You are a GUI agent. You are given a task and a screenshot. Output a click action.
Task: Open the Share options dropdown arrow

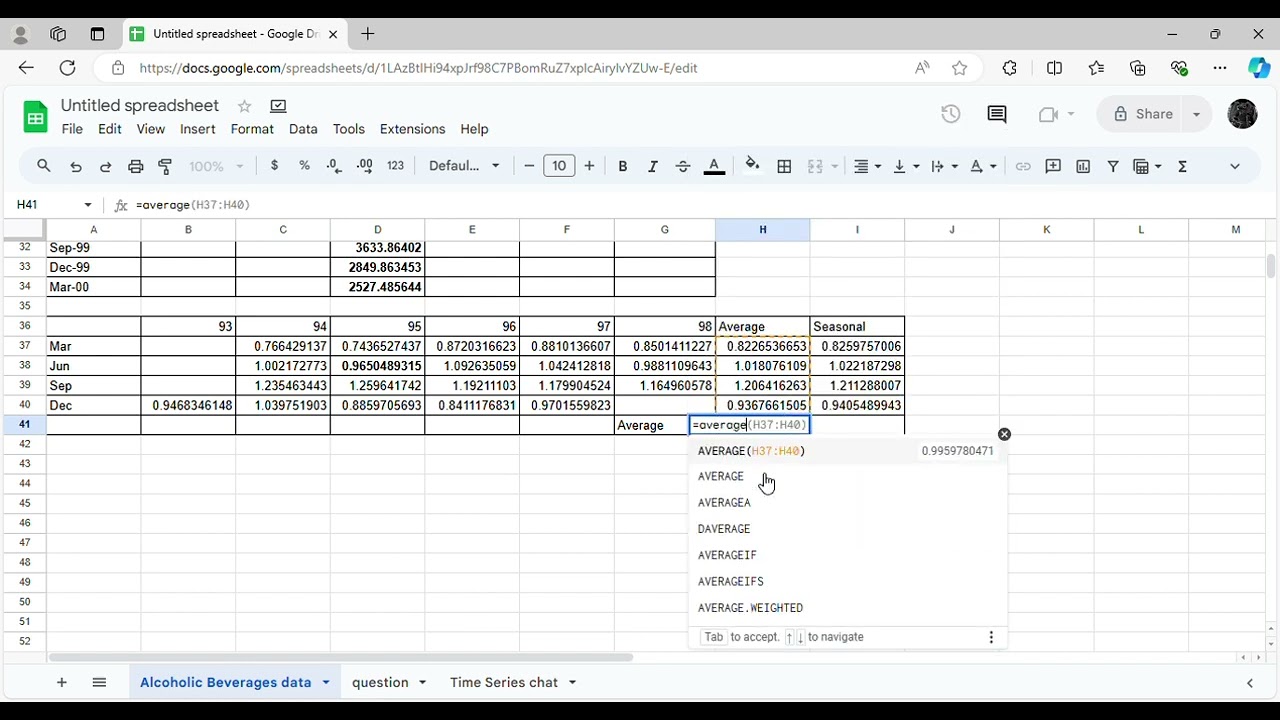tap(1196, 114)
